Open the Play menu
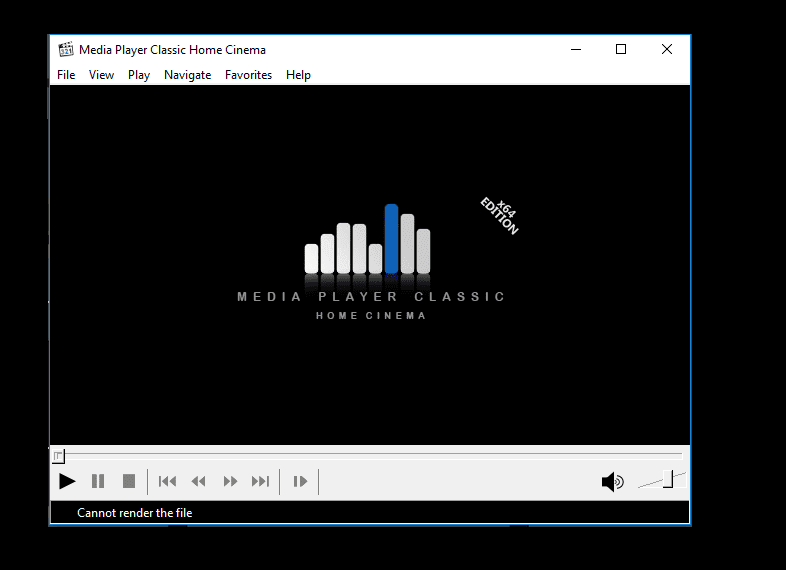The width and height of the screenshot is (786, 570). [x=139, y=75]
